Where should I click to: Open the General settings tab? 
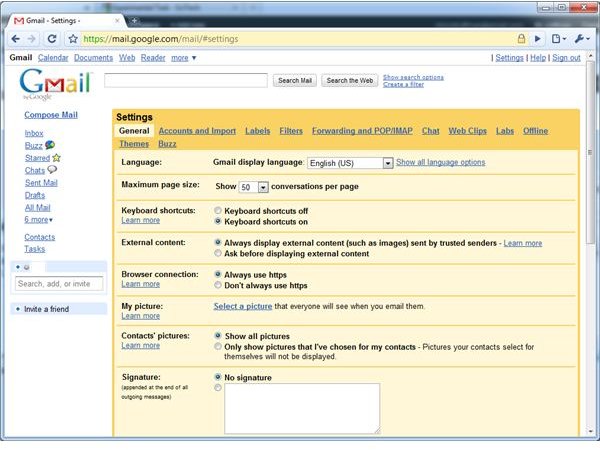click(134, 131)
